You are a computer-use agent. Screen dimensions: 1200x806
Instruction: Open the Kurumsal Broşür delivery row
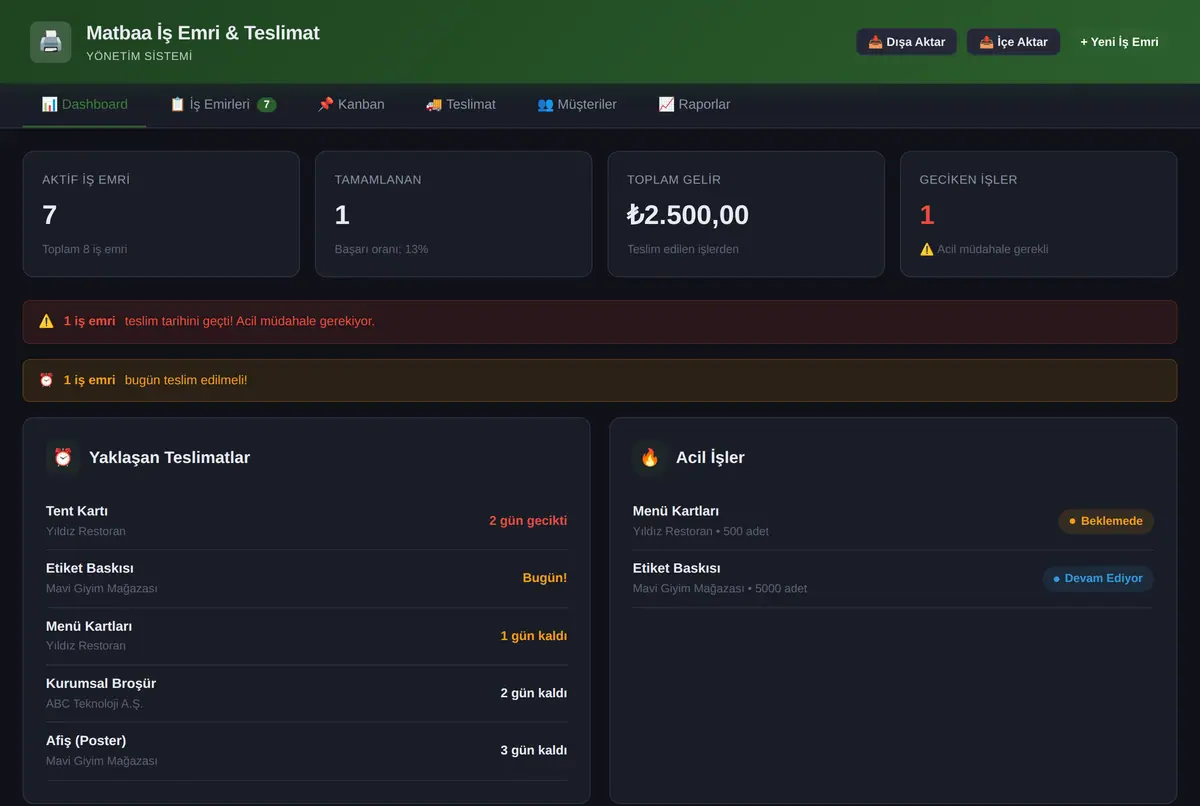[307, 693]
